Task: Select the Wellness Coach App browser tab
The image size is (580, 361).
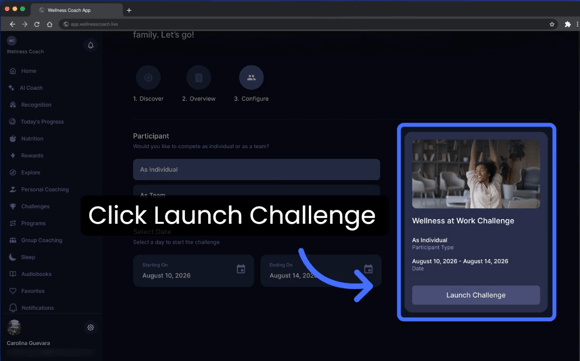Action: tap(77, 10)
